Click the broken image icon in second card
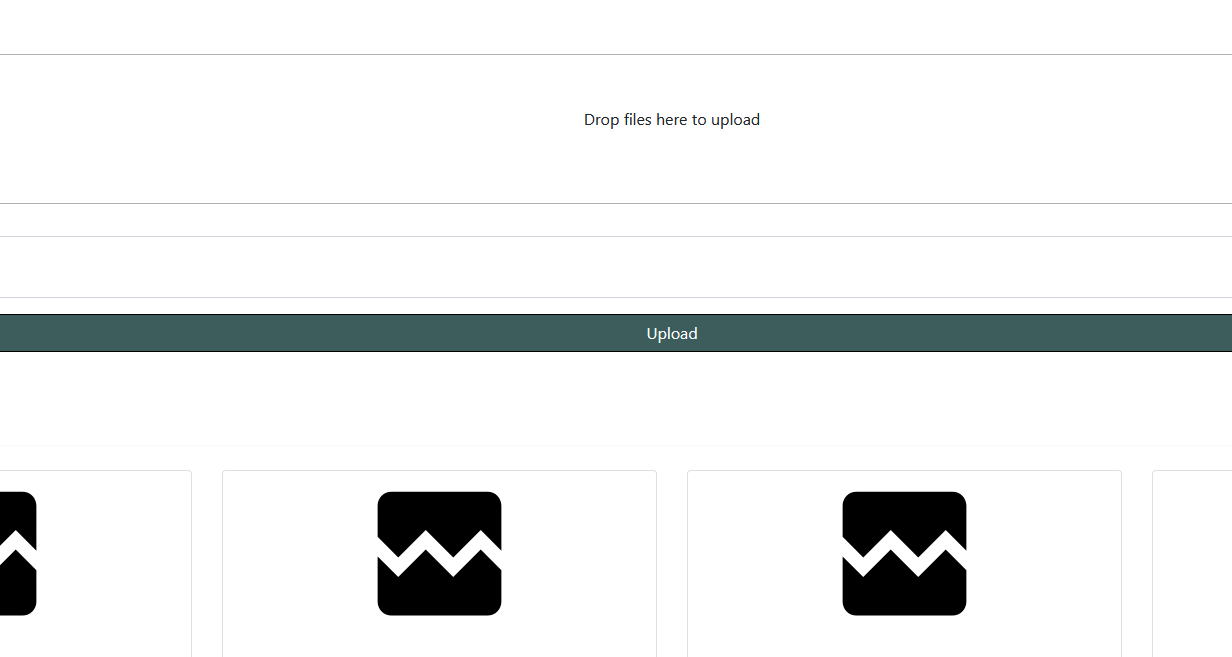This screenshot has width=1232, height=657. pyautogui.click(x=439, y=553)
